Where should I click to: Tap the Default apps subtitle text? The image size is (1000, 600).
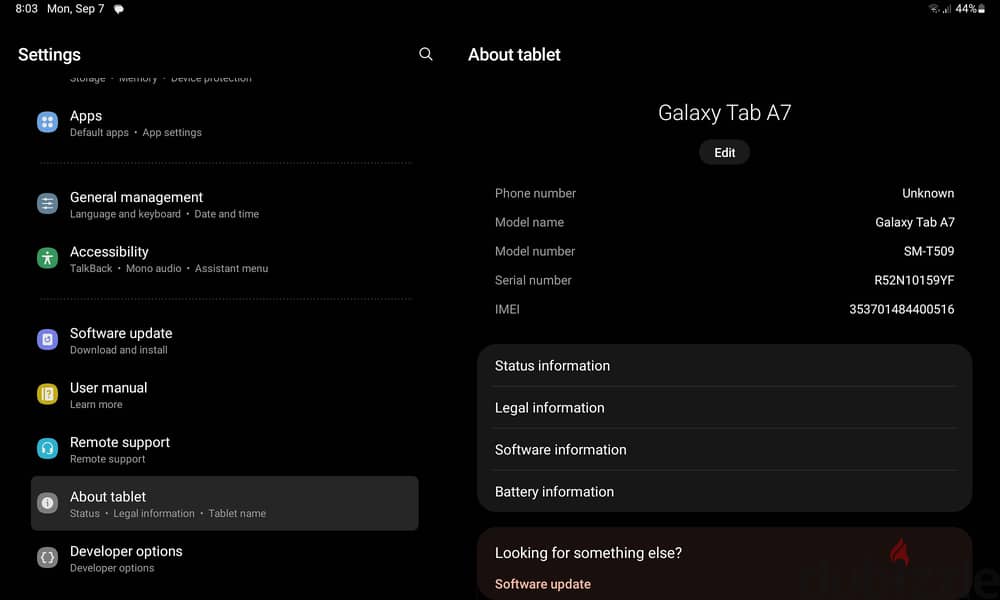(x=99, y=133)
